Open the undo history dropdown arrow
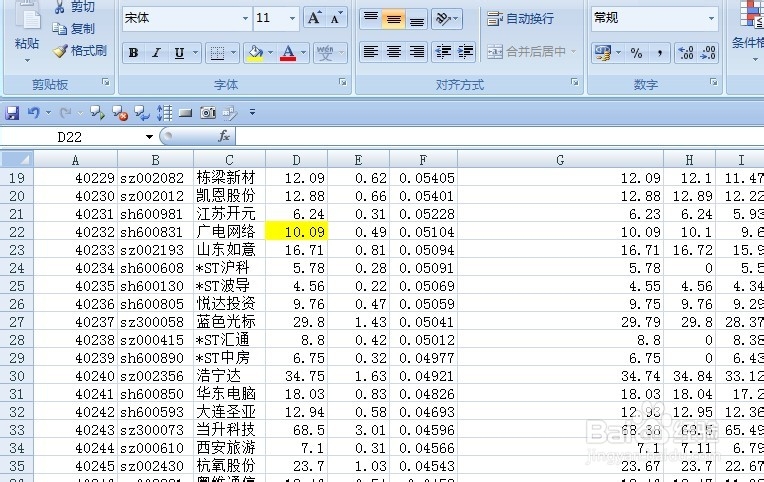The image size is (764, 482). 48,113
